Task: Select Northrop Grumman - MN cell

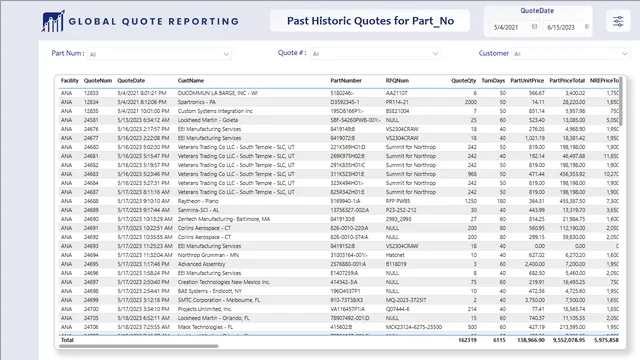Action: (208, 255)
